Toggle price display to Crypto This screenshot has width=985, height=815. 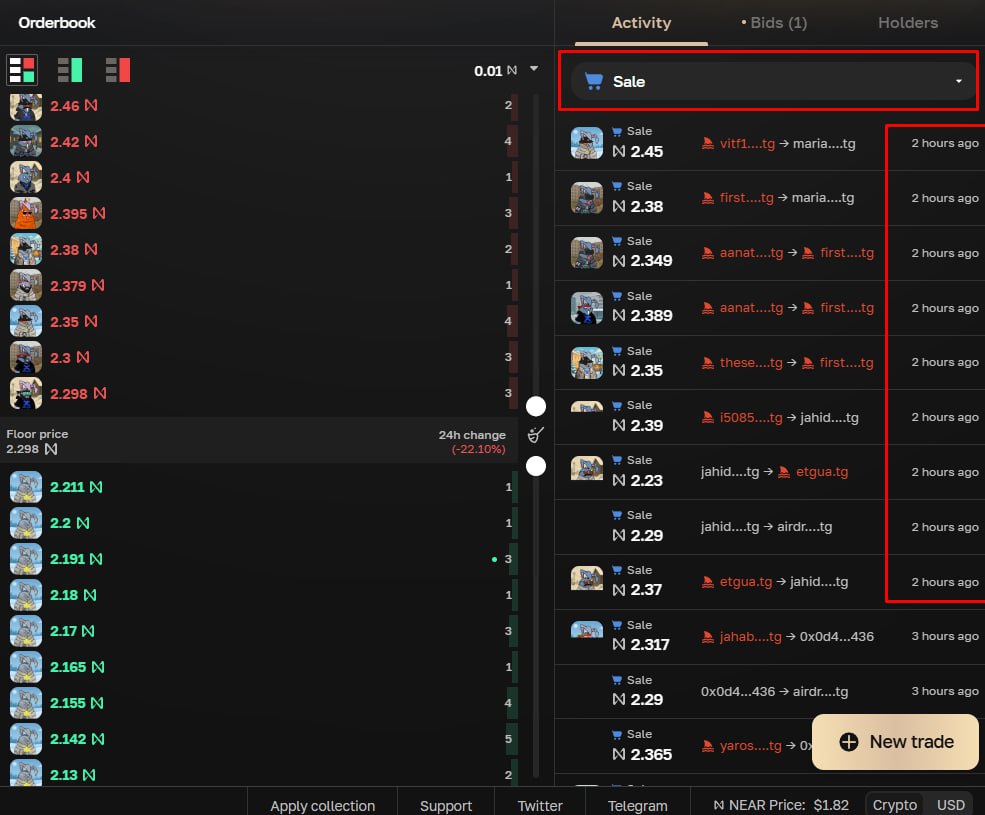point(894,805)
